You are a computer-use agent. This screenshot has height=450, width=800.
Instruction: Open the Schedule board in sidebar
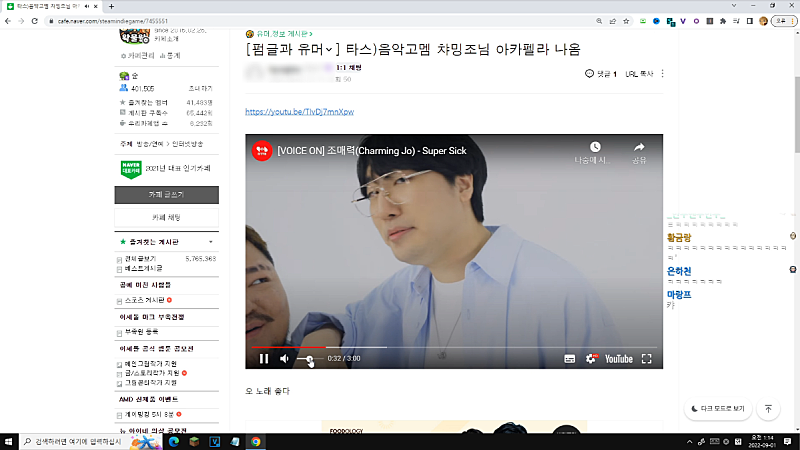click(144, 300)
